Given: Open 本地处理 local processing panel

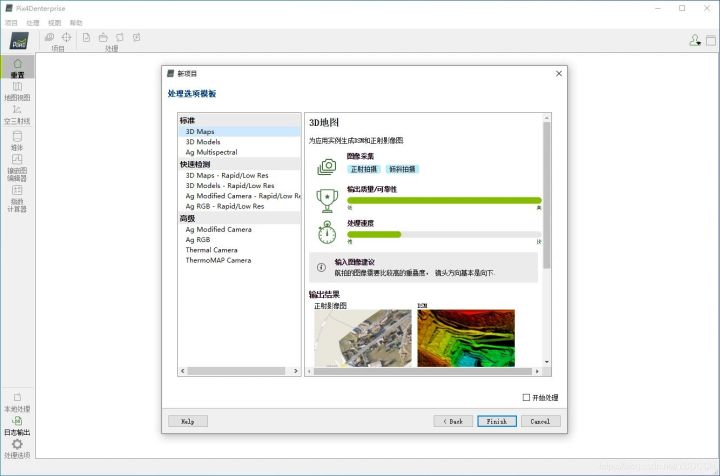Looking at the screenshot, I should pos(17,403).
